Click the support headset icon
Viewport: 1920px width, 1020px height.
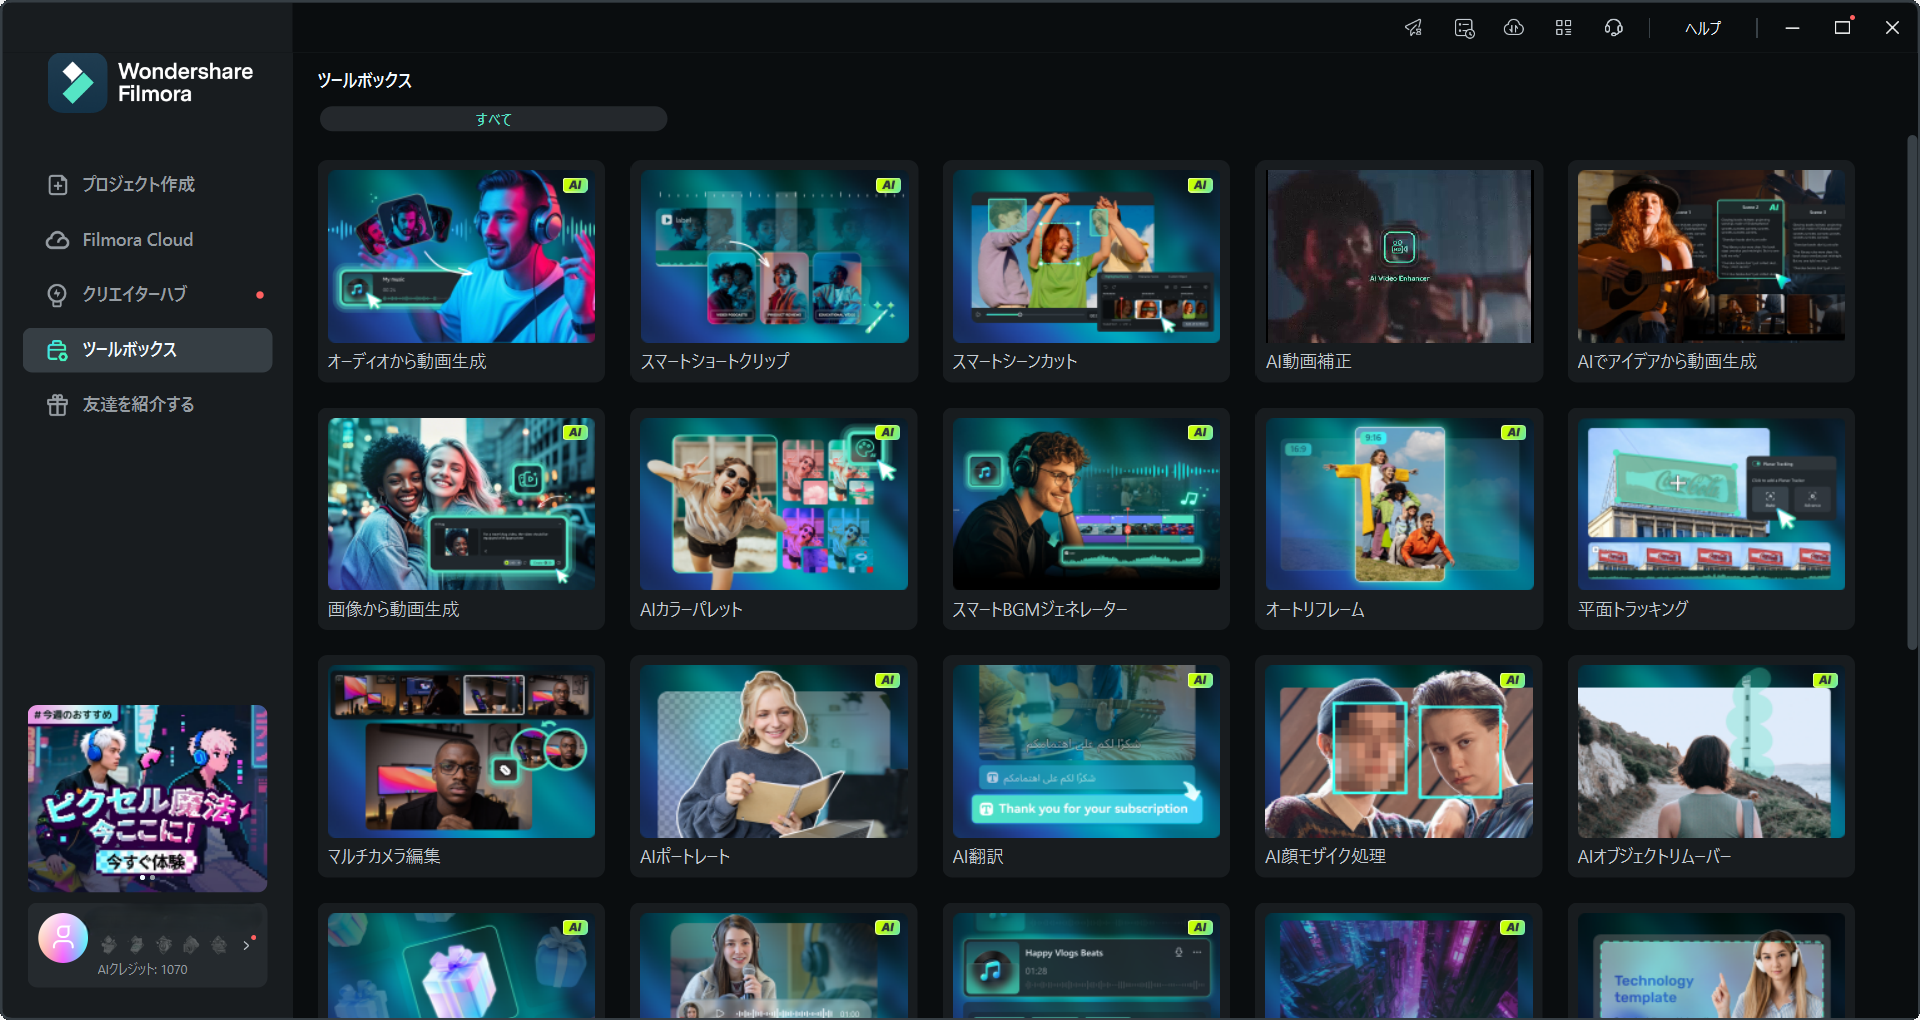(x=1614, y=28)
